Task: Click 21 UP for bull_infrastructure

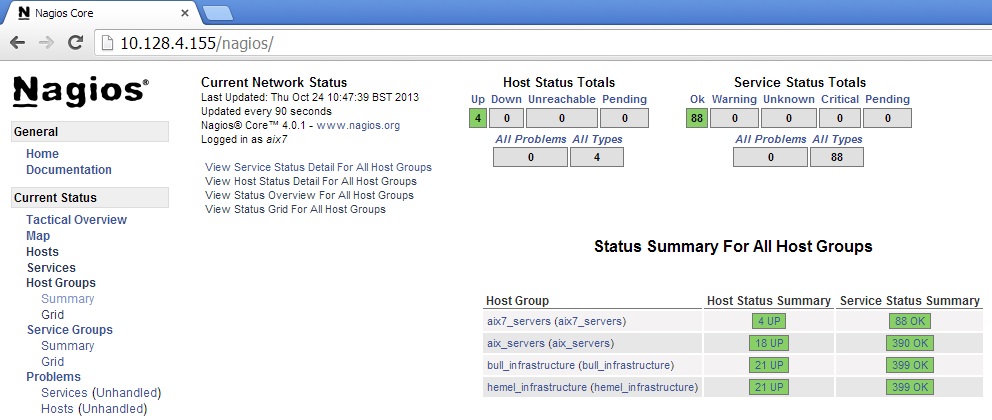Action: tap(769, 365)
